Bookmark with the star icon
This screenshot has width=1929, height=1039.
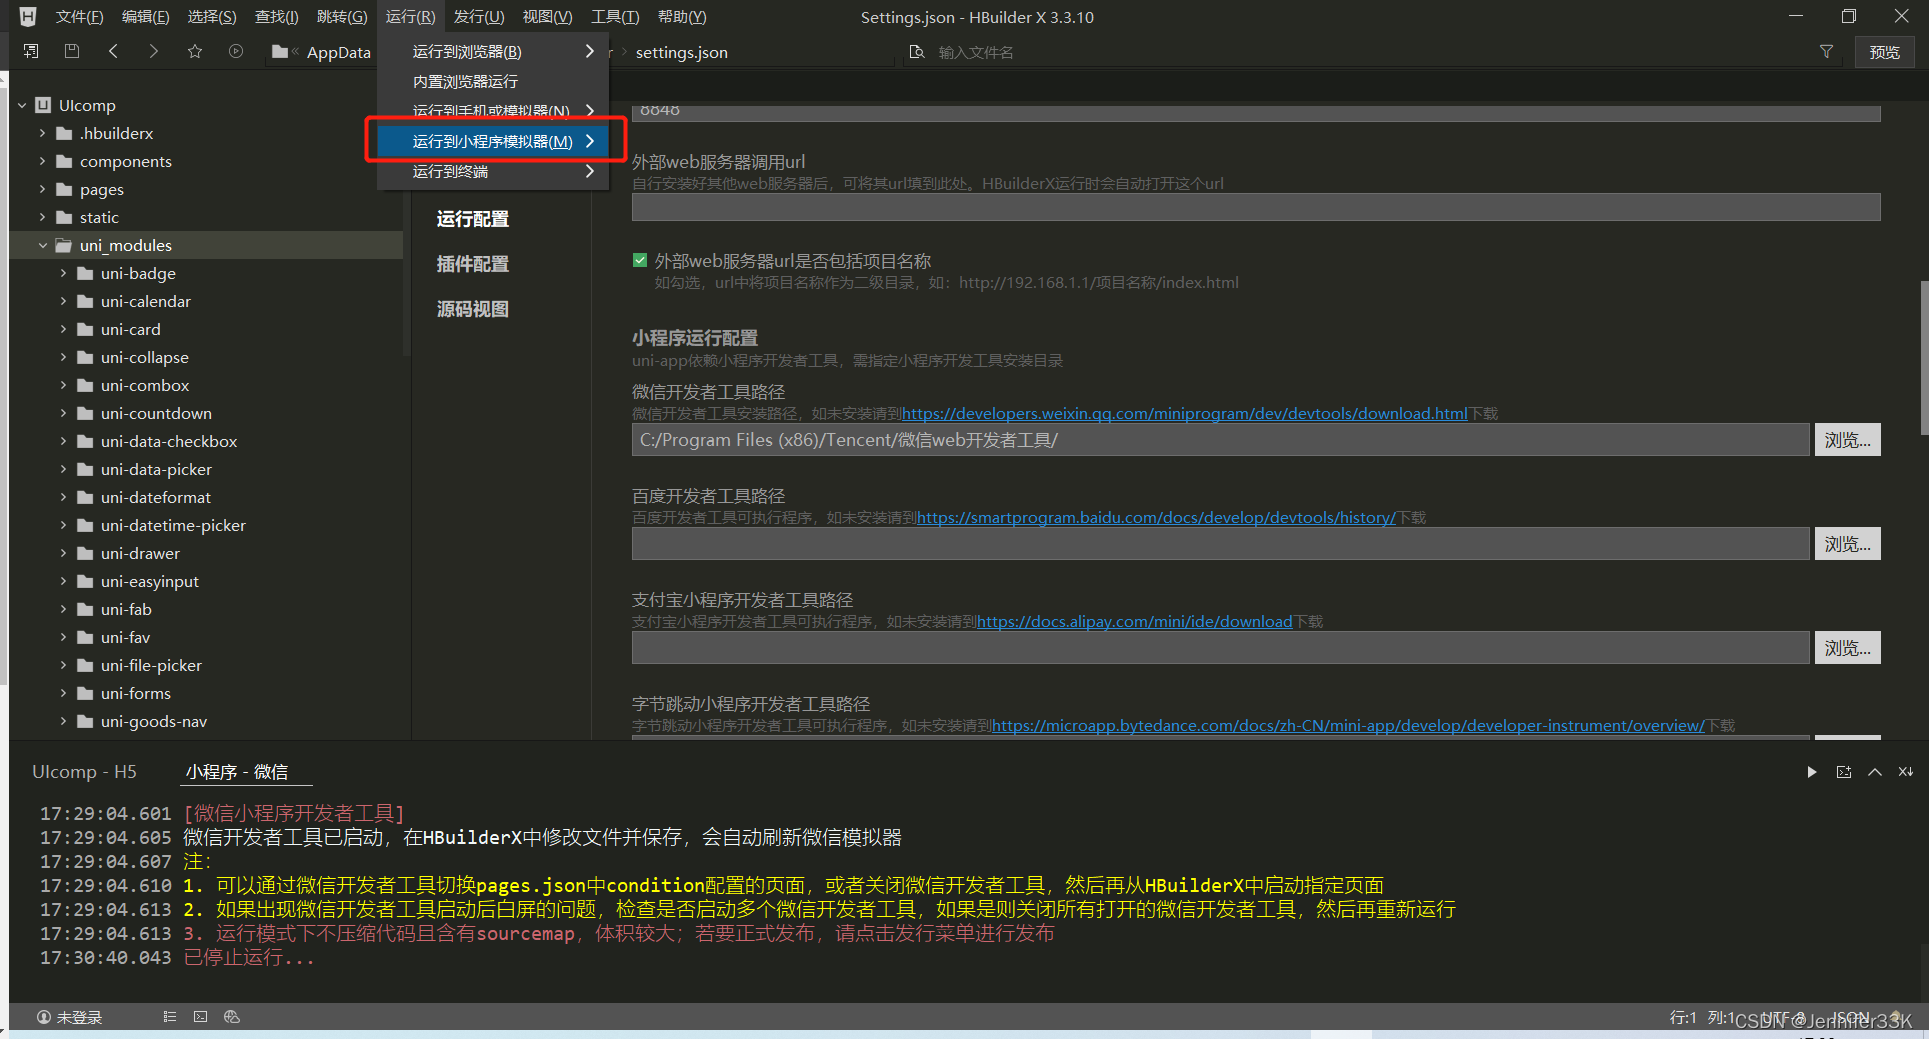pyautogui.click(x=195, y=51)
